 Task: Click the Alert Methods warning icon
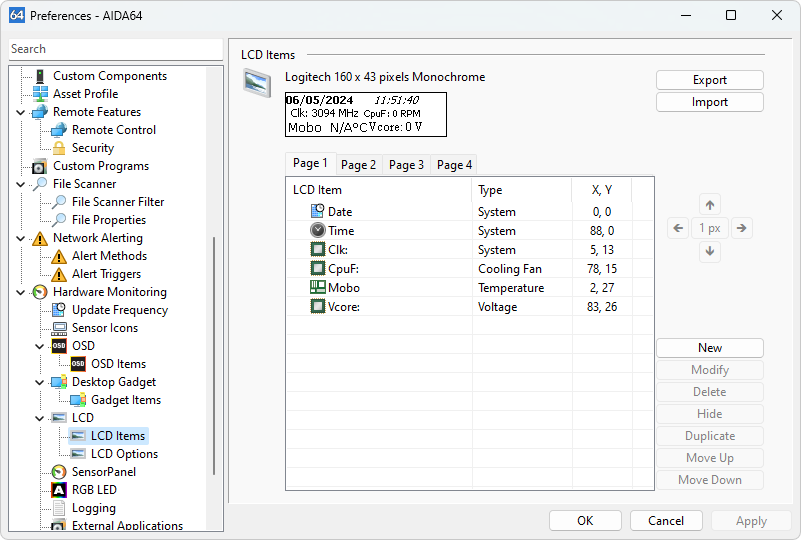(x=59, y=256)
